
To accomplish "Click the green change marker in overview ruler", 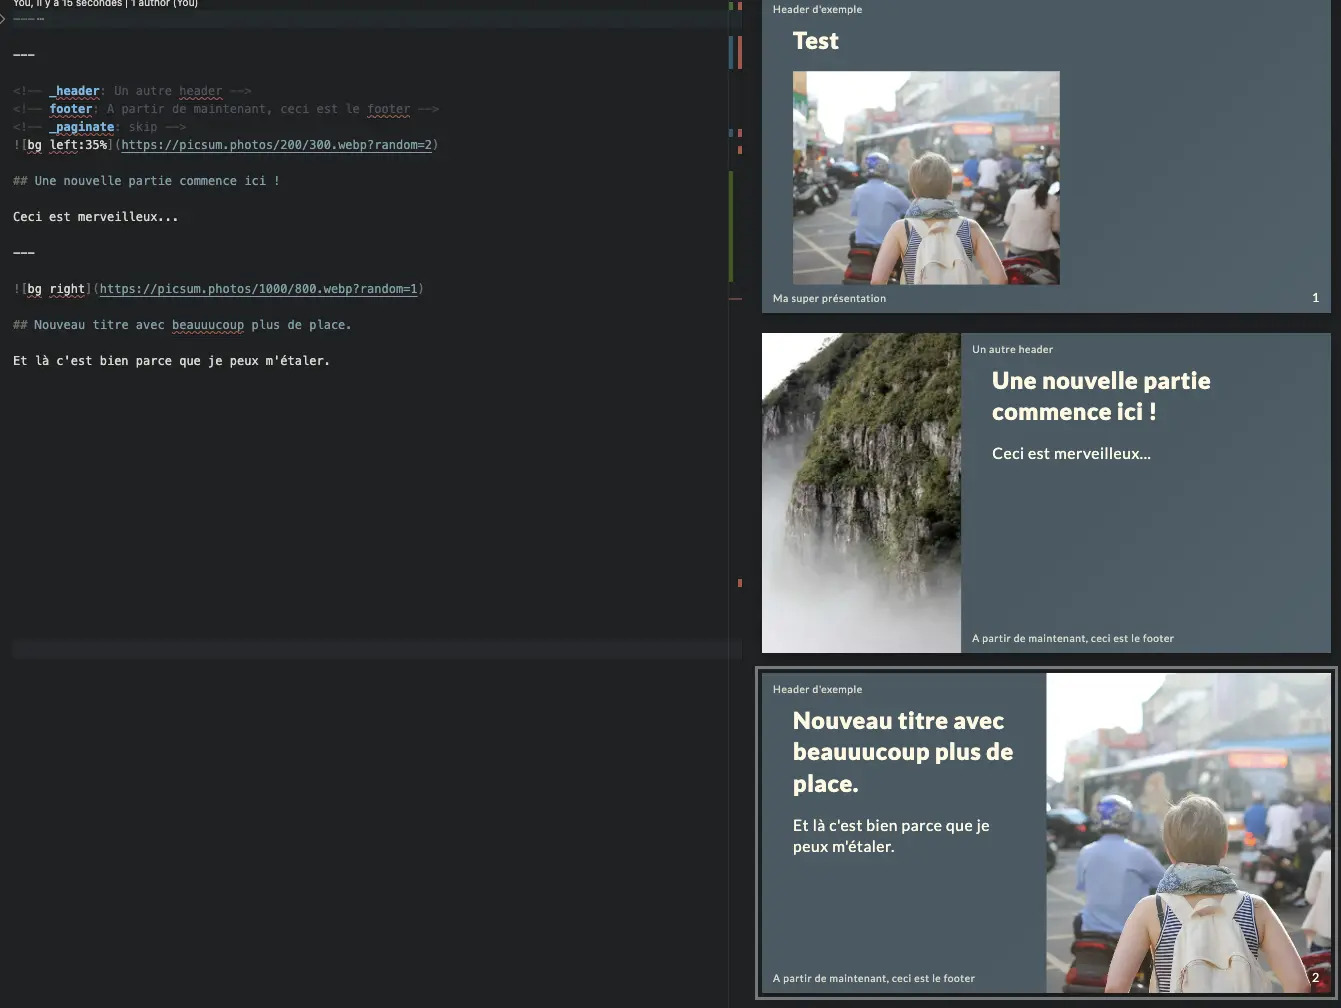I will point(731,225).
